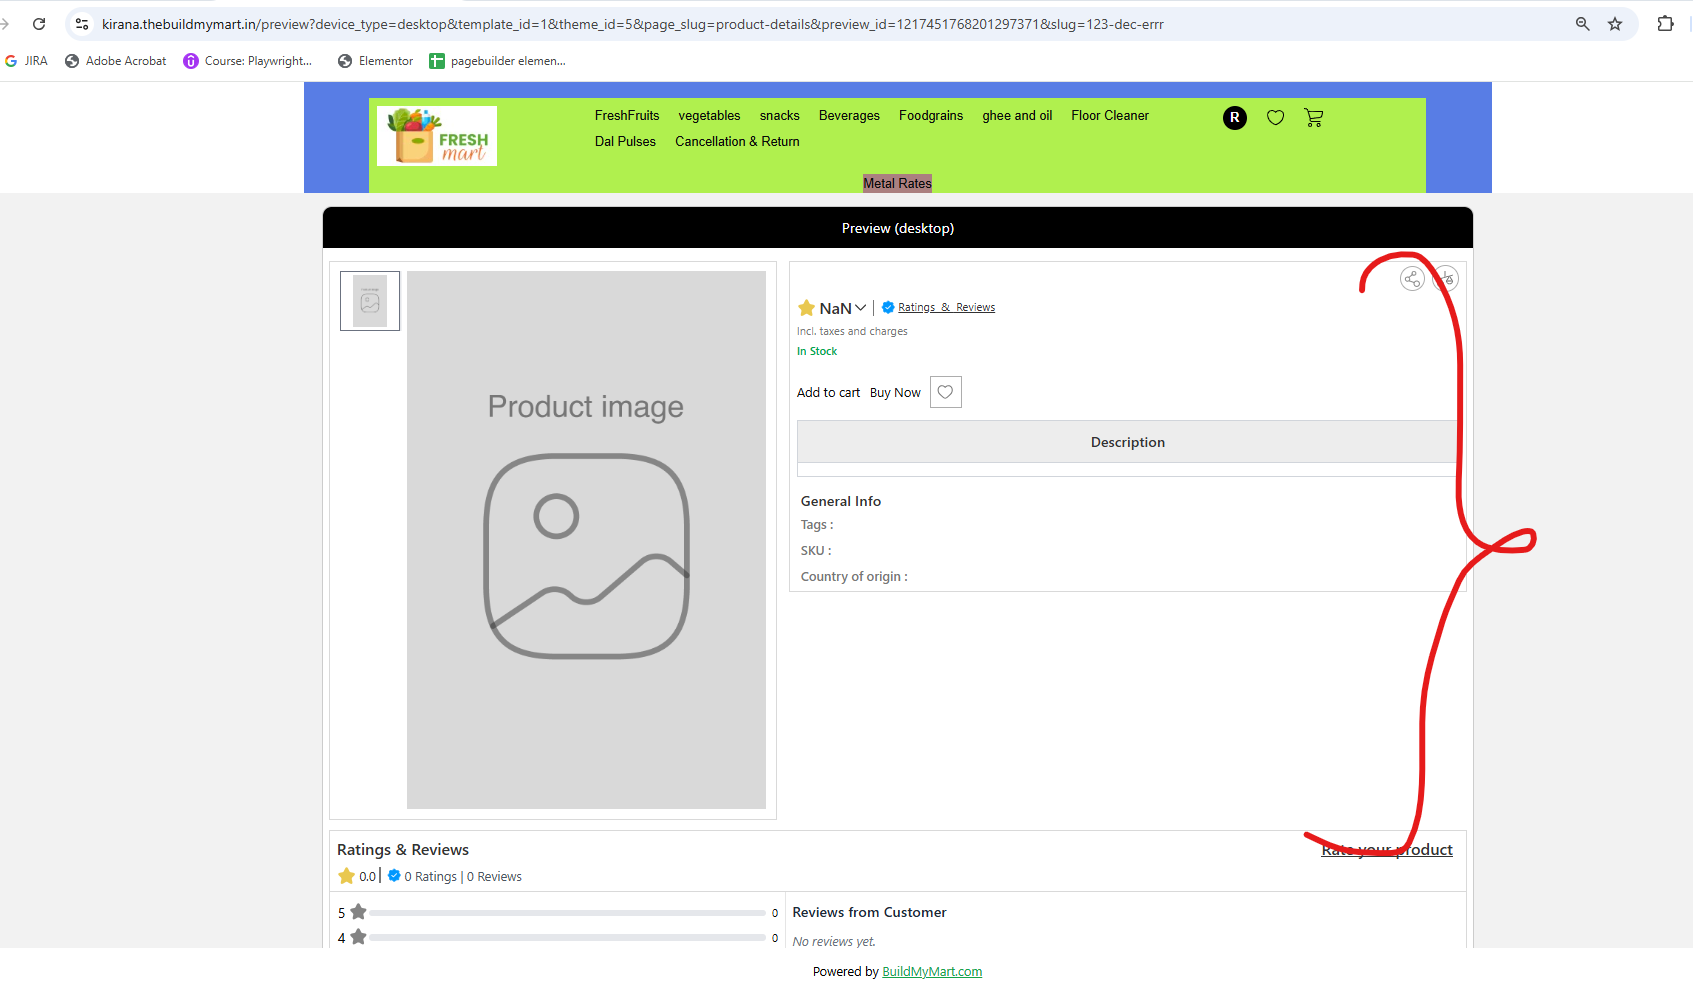Viewport: 1693px width, 988px height.
Task: Open the Elementor bookmark
Action: coord(376,61)
